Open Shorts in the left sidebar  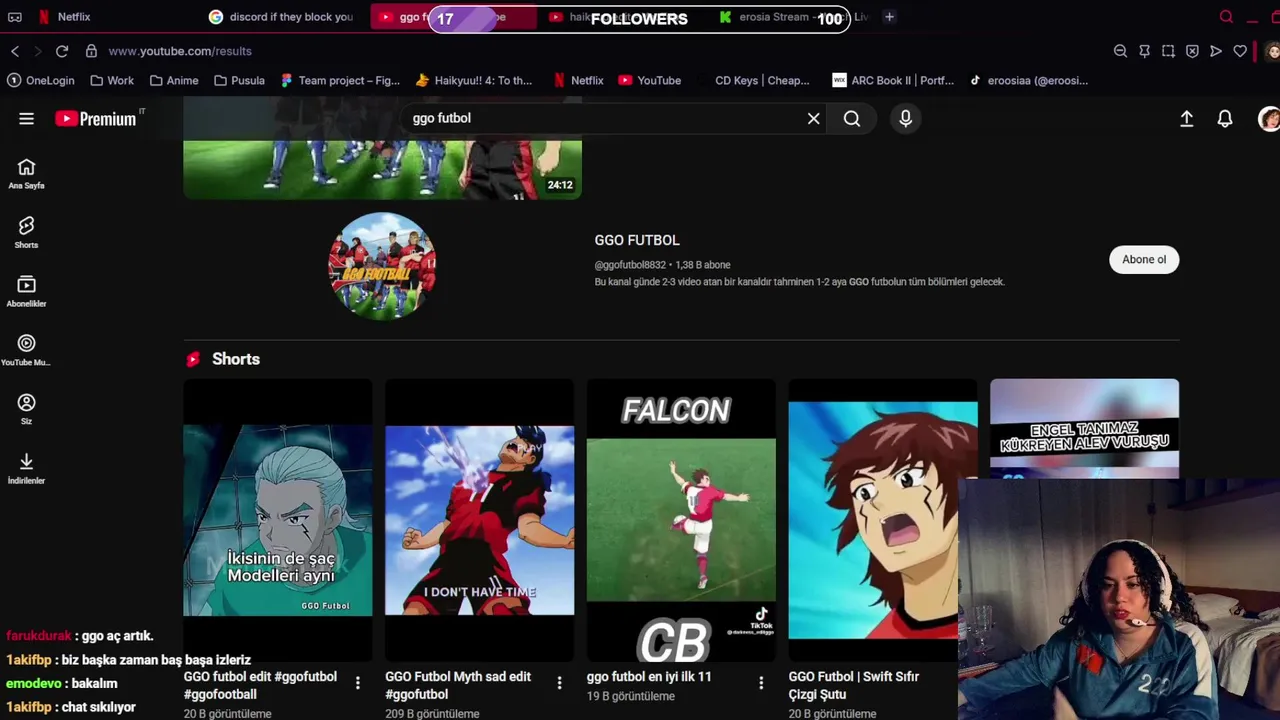coord(26,232)
